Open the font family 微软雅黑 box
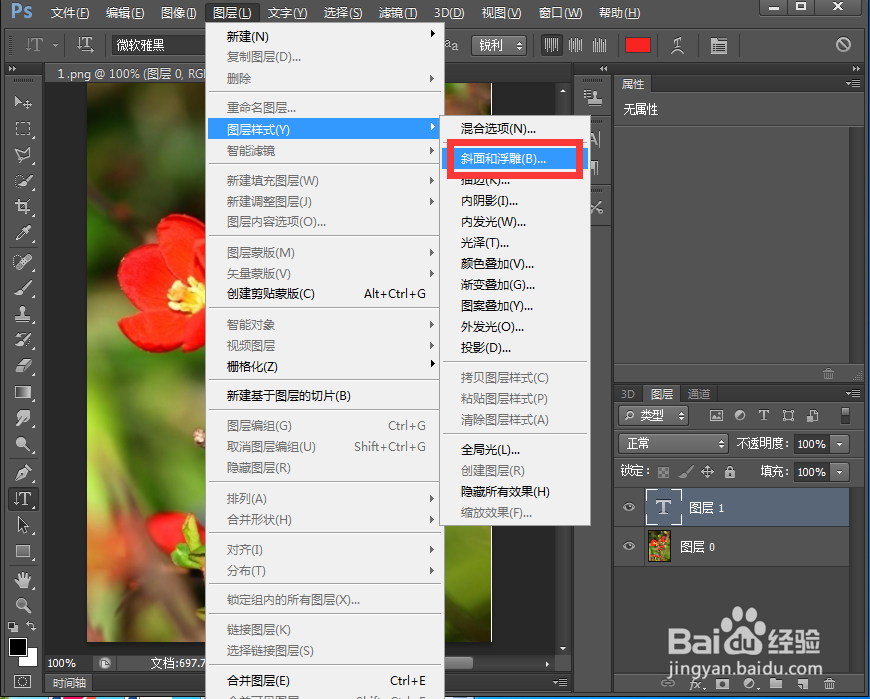 (x=159, y=45)
